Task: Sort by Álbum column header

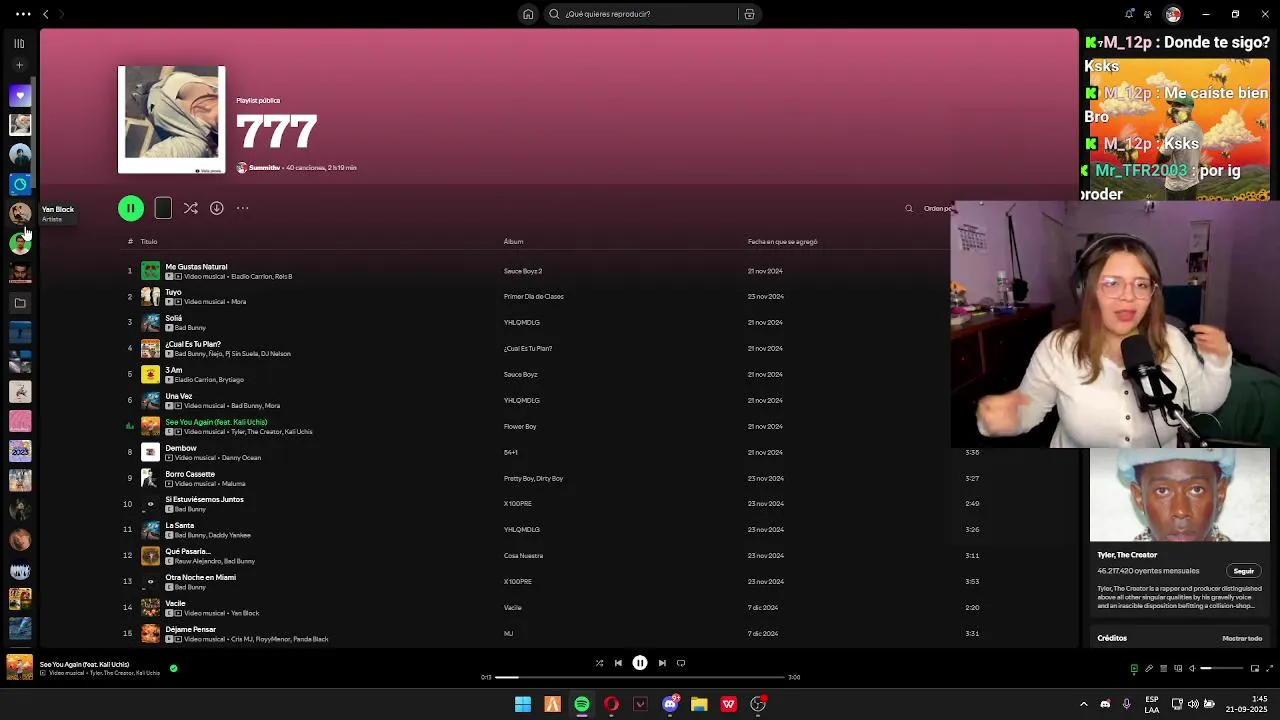Action: pos(513,241)
